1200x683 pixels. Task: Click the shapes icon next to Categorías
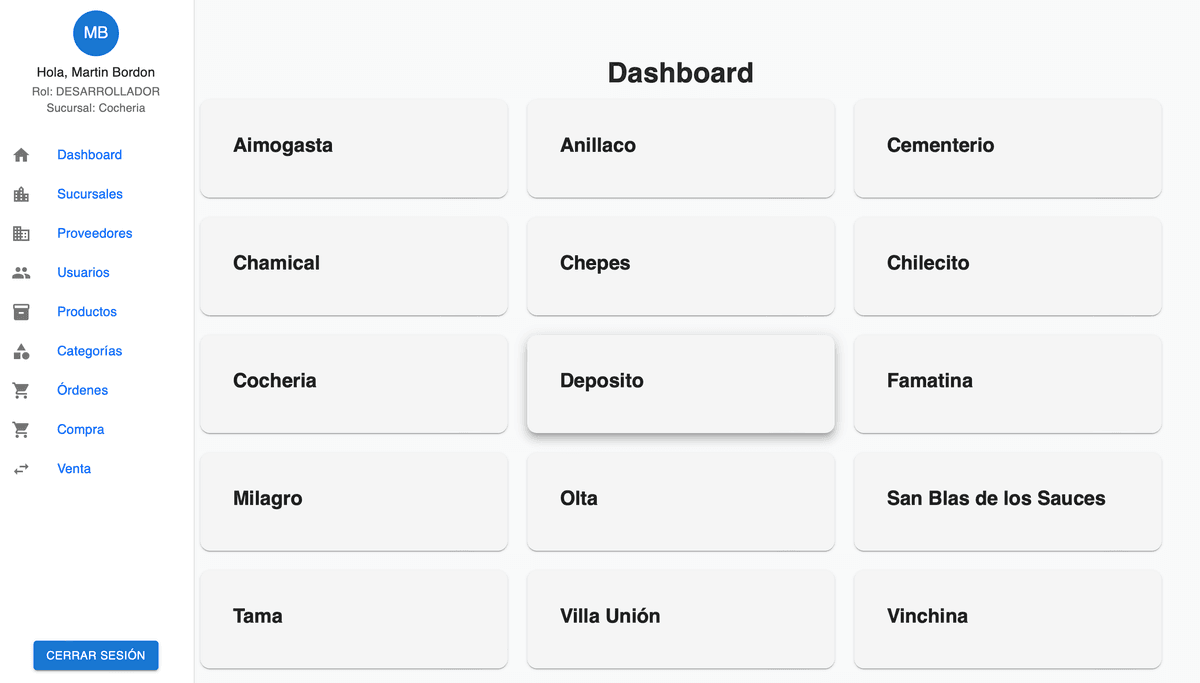pos(21,351)
